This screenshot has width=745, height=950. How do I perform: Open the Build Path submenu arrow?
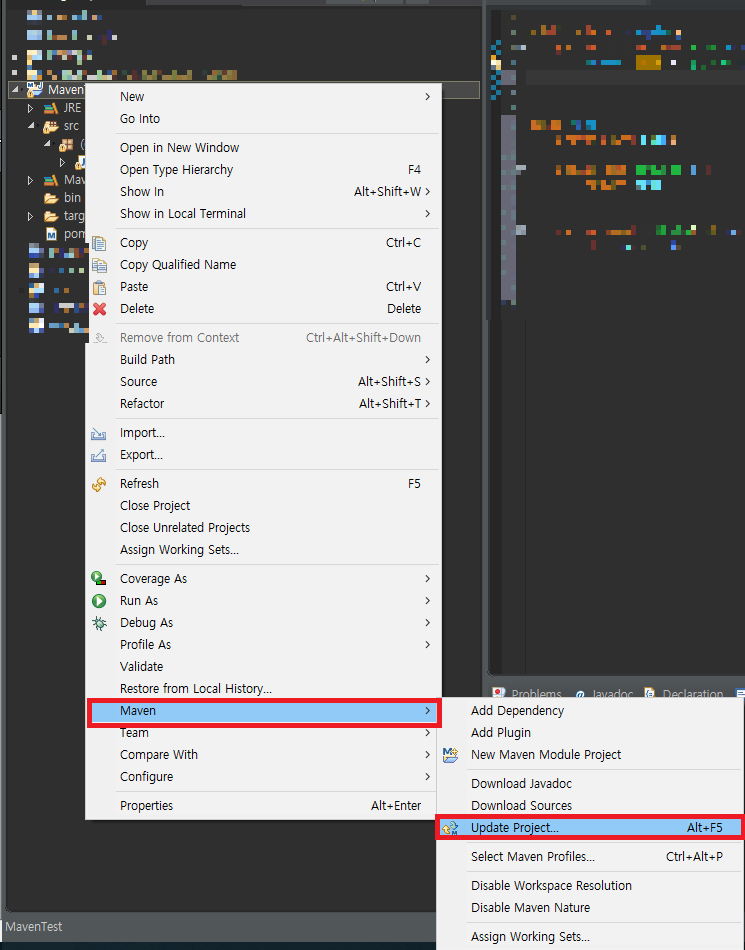428,360
